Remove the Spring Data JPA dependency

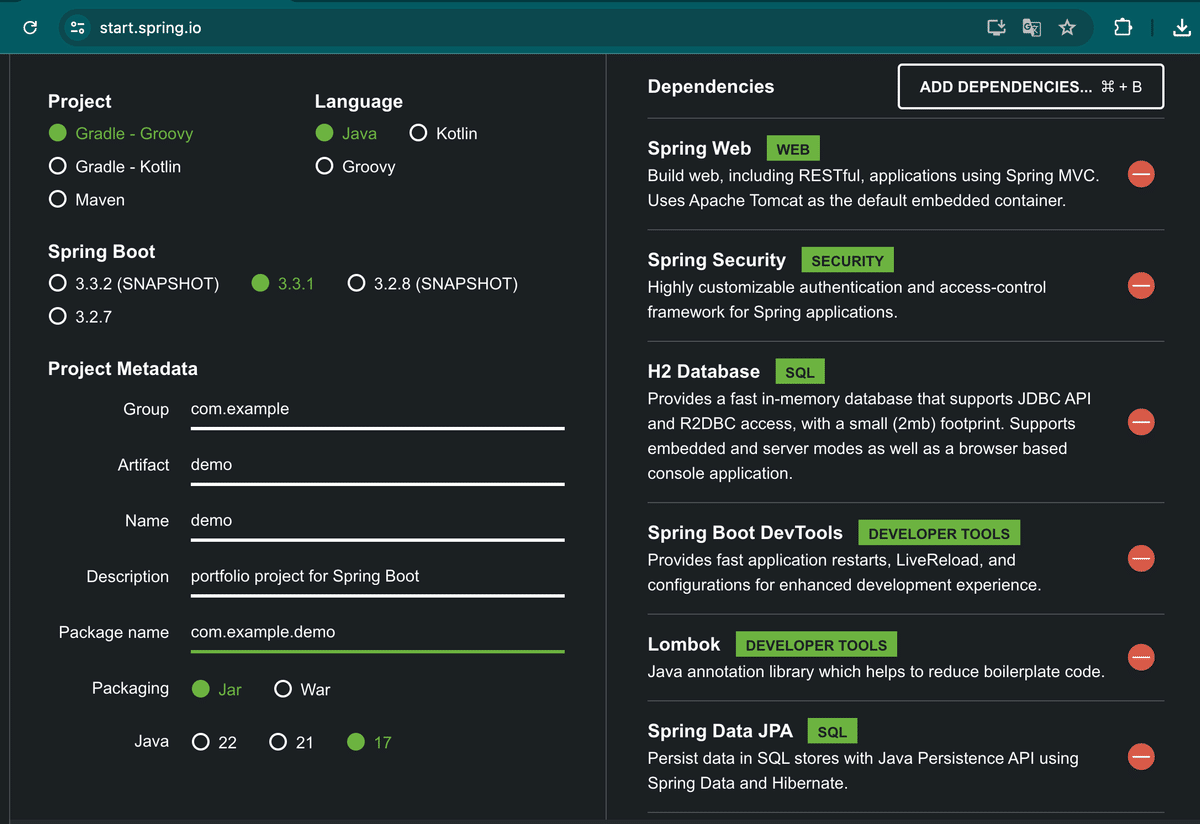(1141, 756)
